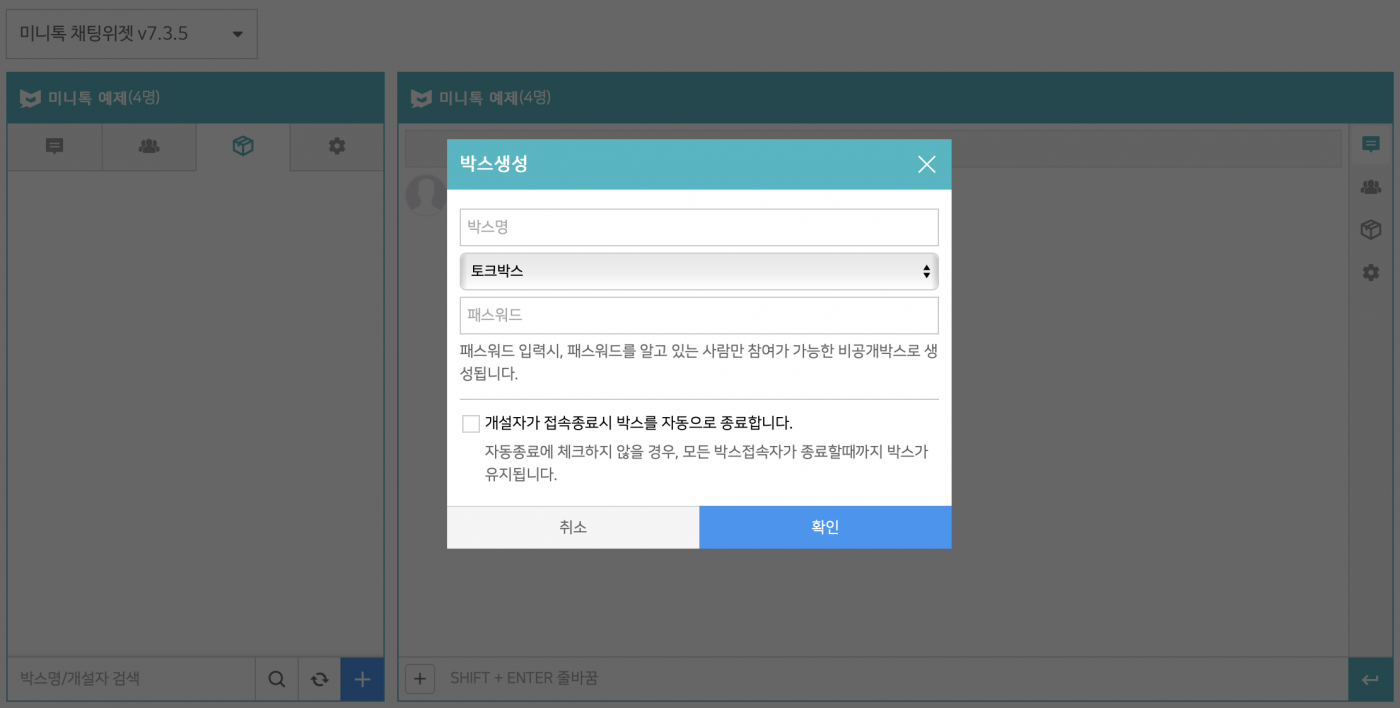The width and height of the screenshot is (1400, 708).
Task: Click the blue plus create box button
Action: [362, 679]
